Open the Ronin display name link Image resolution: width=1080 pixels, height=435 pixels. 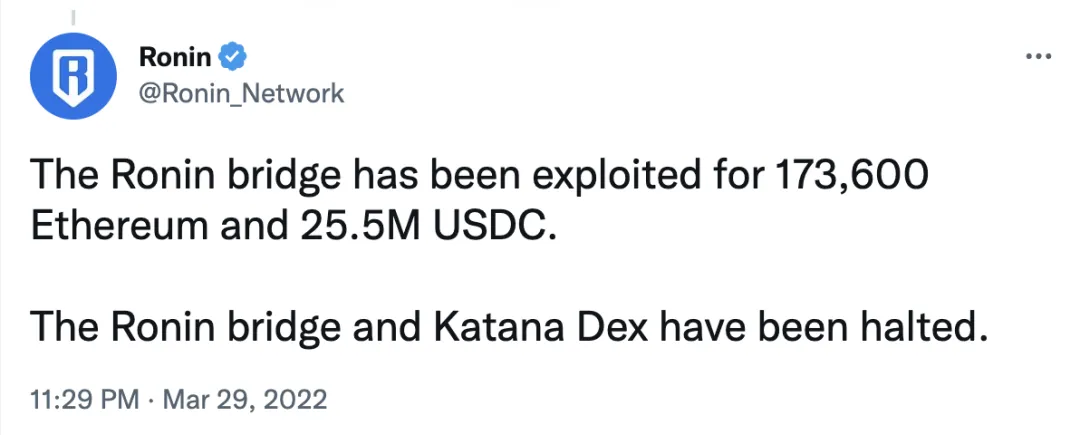pos(175,58)
